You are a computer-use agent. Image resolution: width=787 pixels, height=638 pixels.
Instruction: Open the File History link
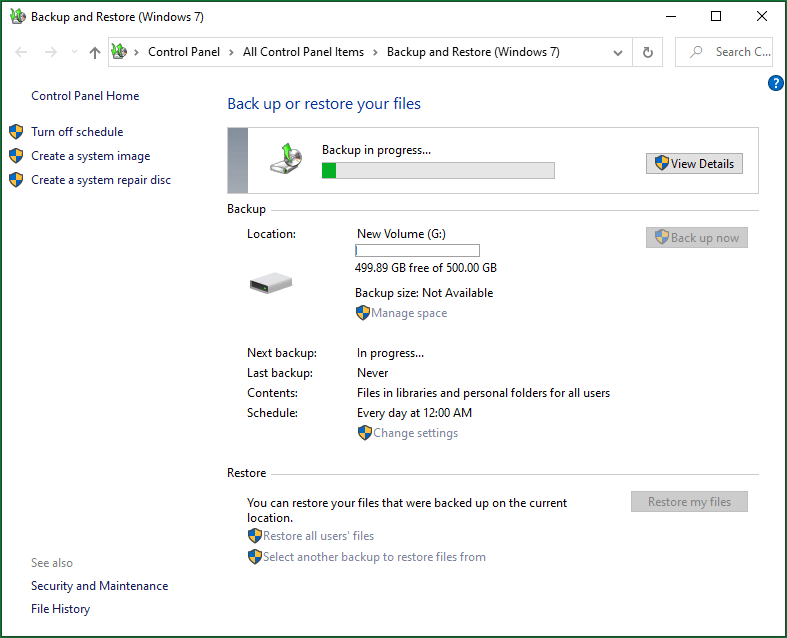pos(60,609)
